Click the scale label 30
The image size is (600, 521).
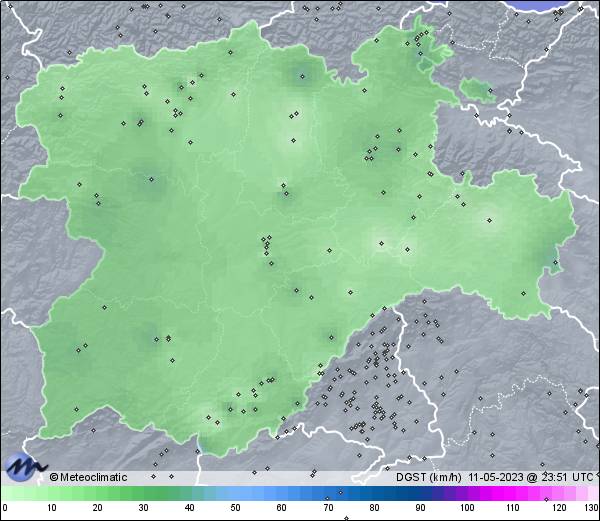[143, 508]
